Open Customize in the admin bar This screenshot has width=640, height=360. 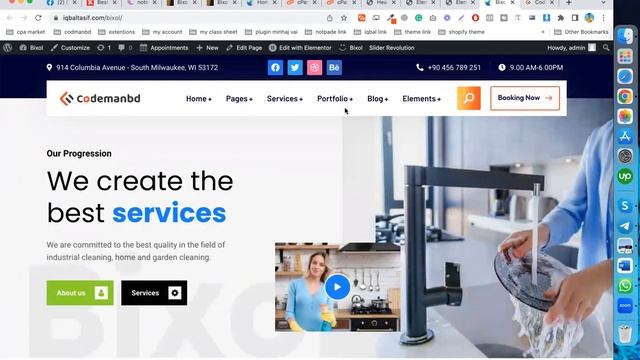click(x=70, y=48)
